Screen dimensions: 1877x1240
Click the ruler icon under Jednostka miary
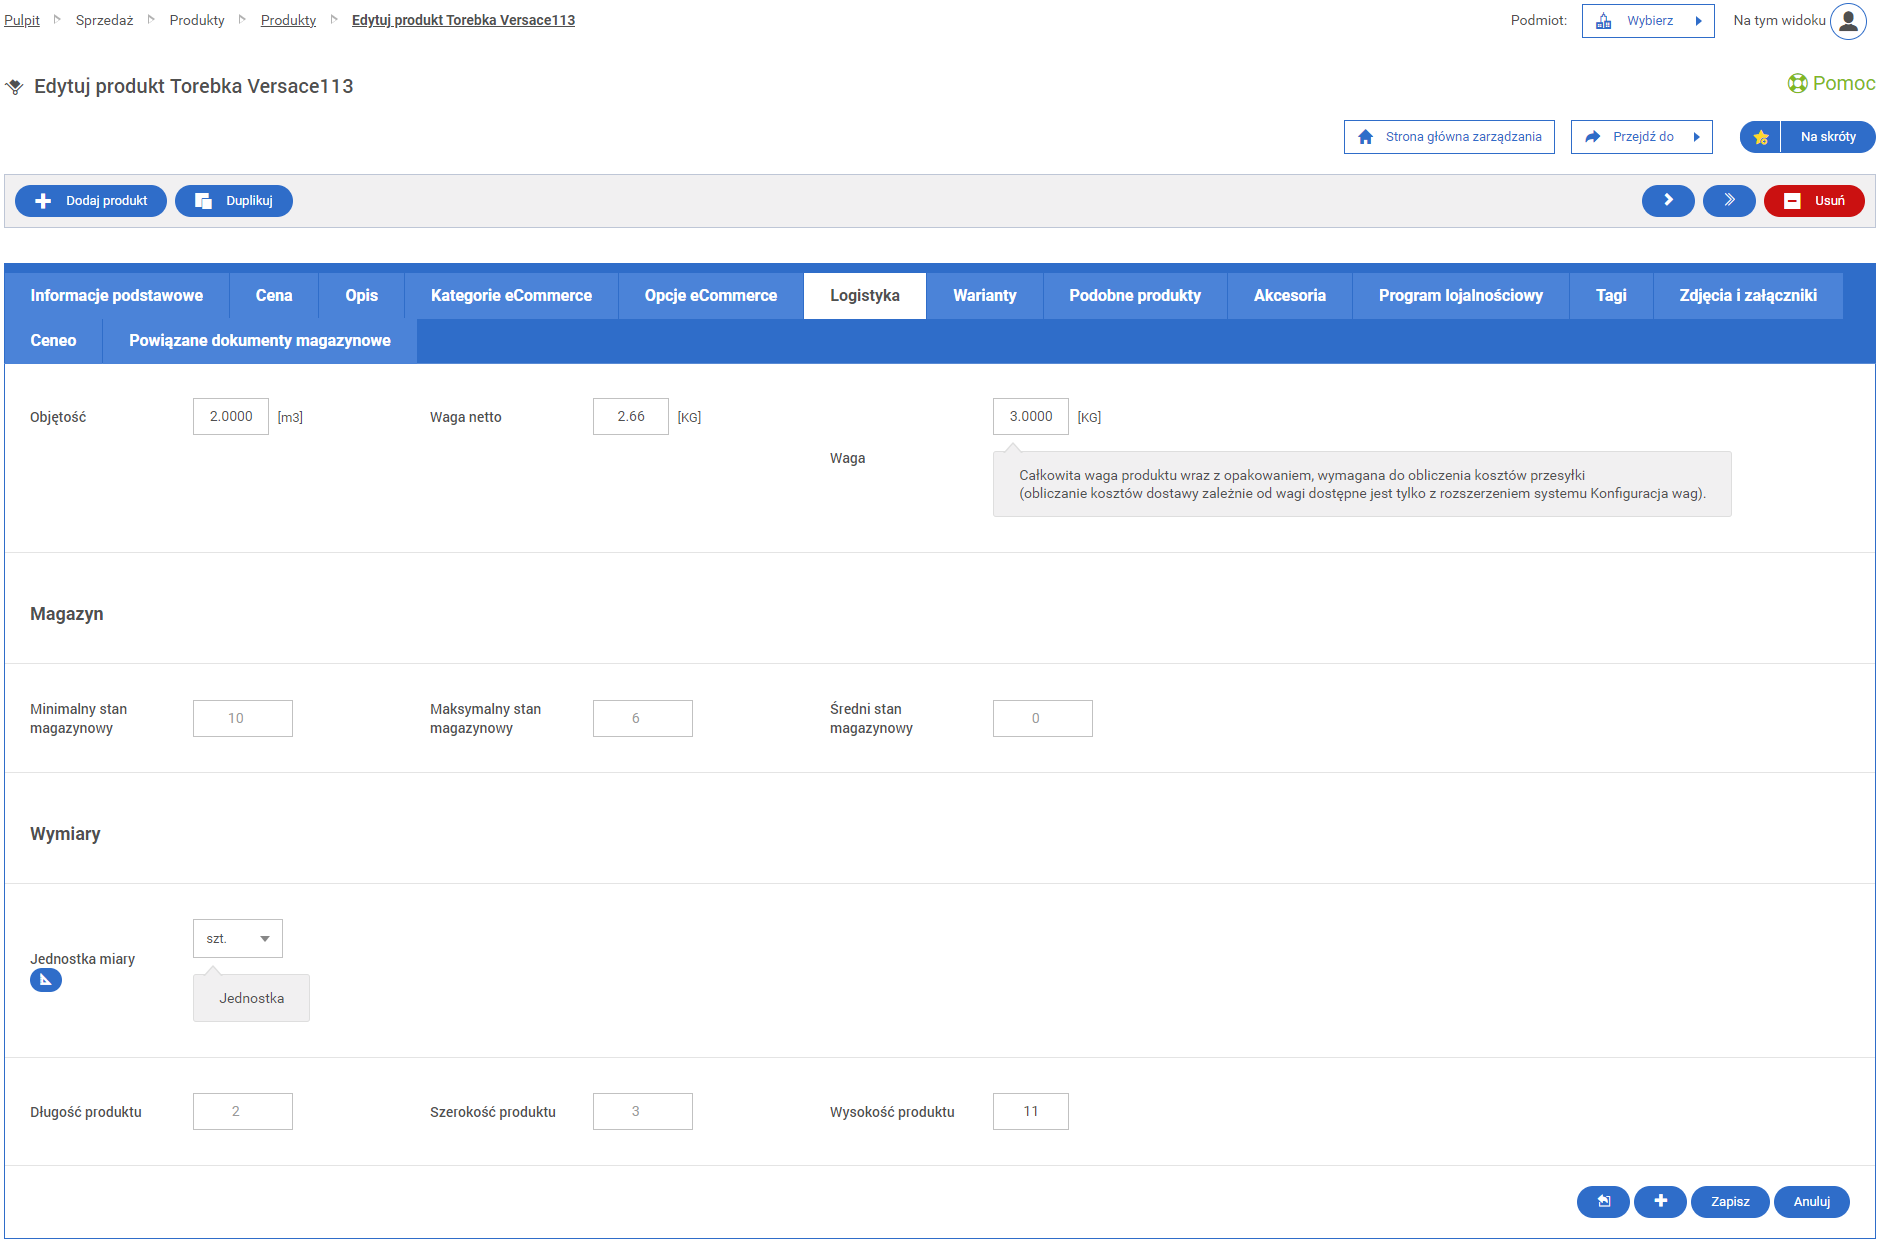pyautogui.click(x=46, y=981)
